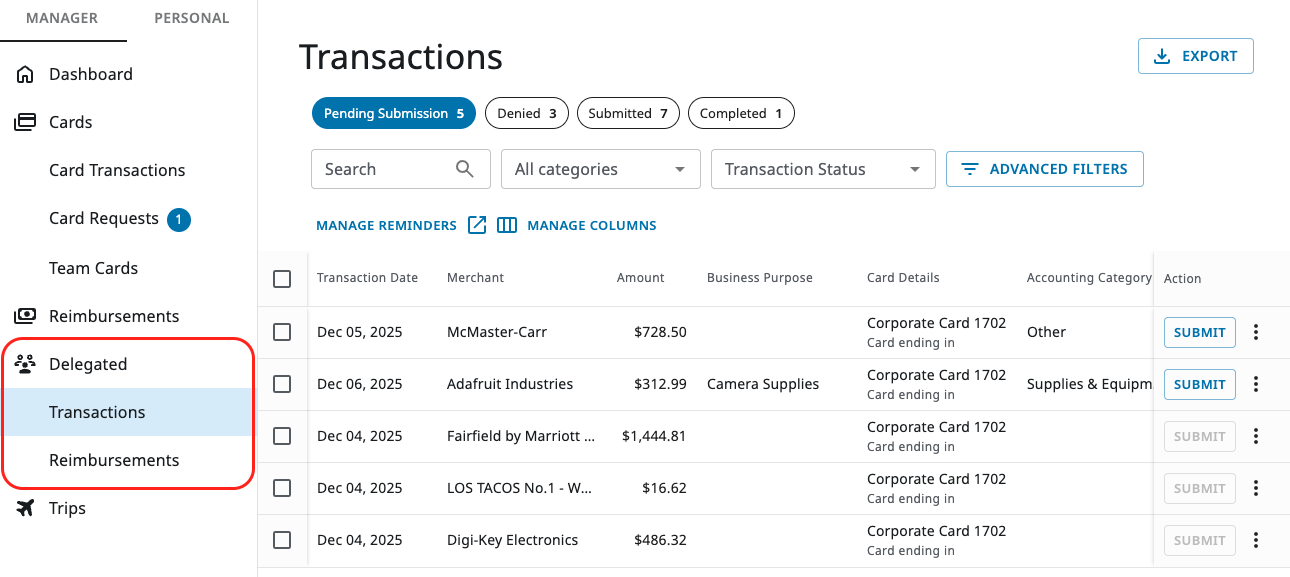
Task: Submit the McMaster-Carr transaction
Action: [x=1199, y=332]
